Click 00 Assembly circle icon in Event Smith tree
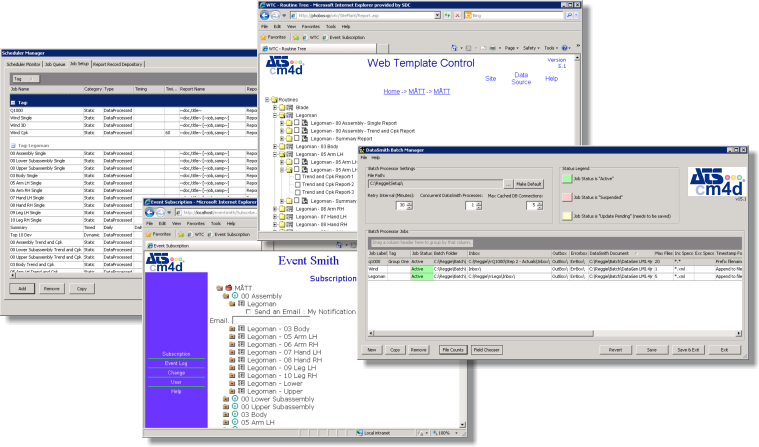Image resolution: width=759 pixels, height=447 pixels. tap(235, 295)
